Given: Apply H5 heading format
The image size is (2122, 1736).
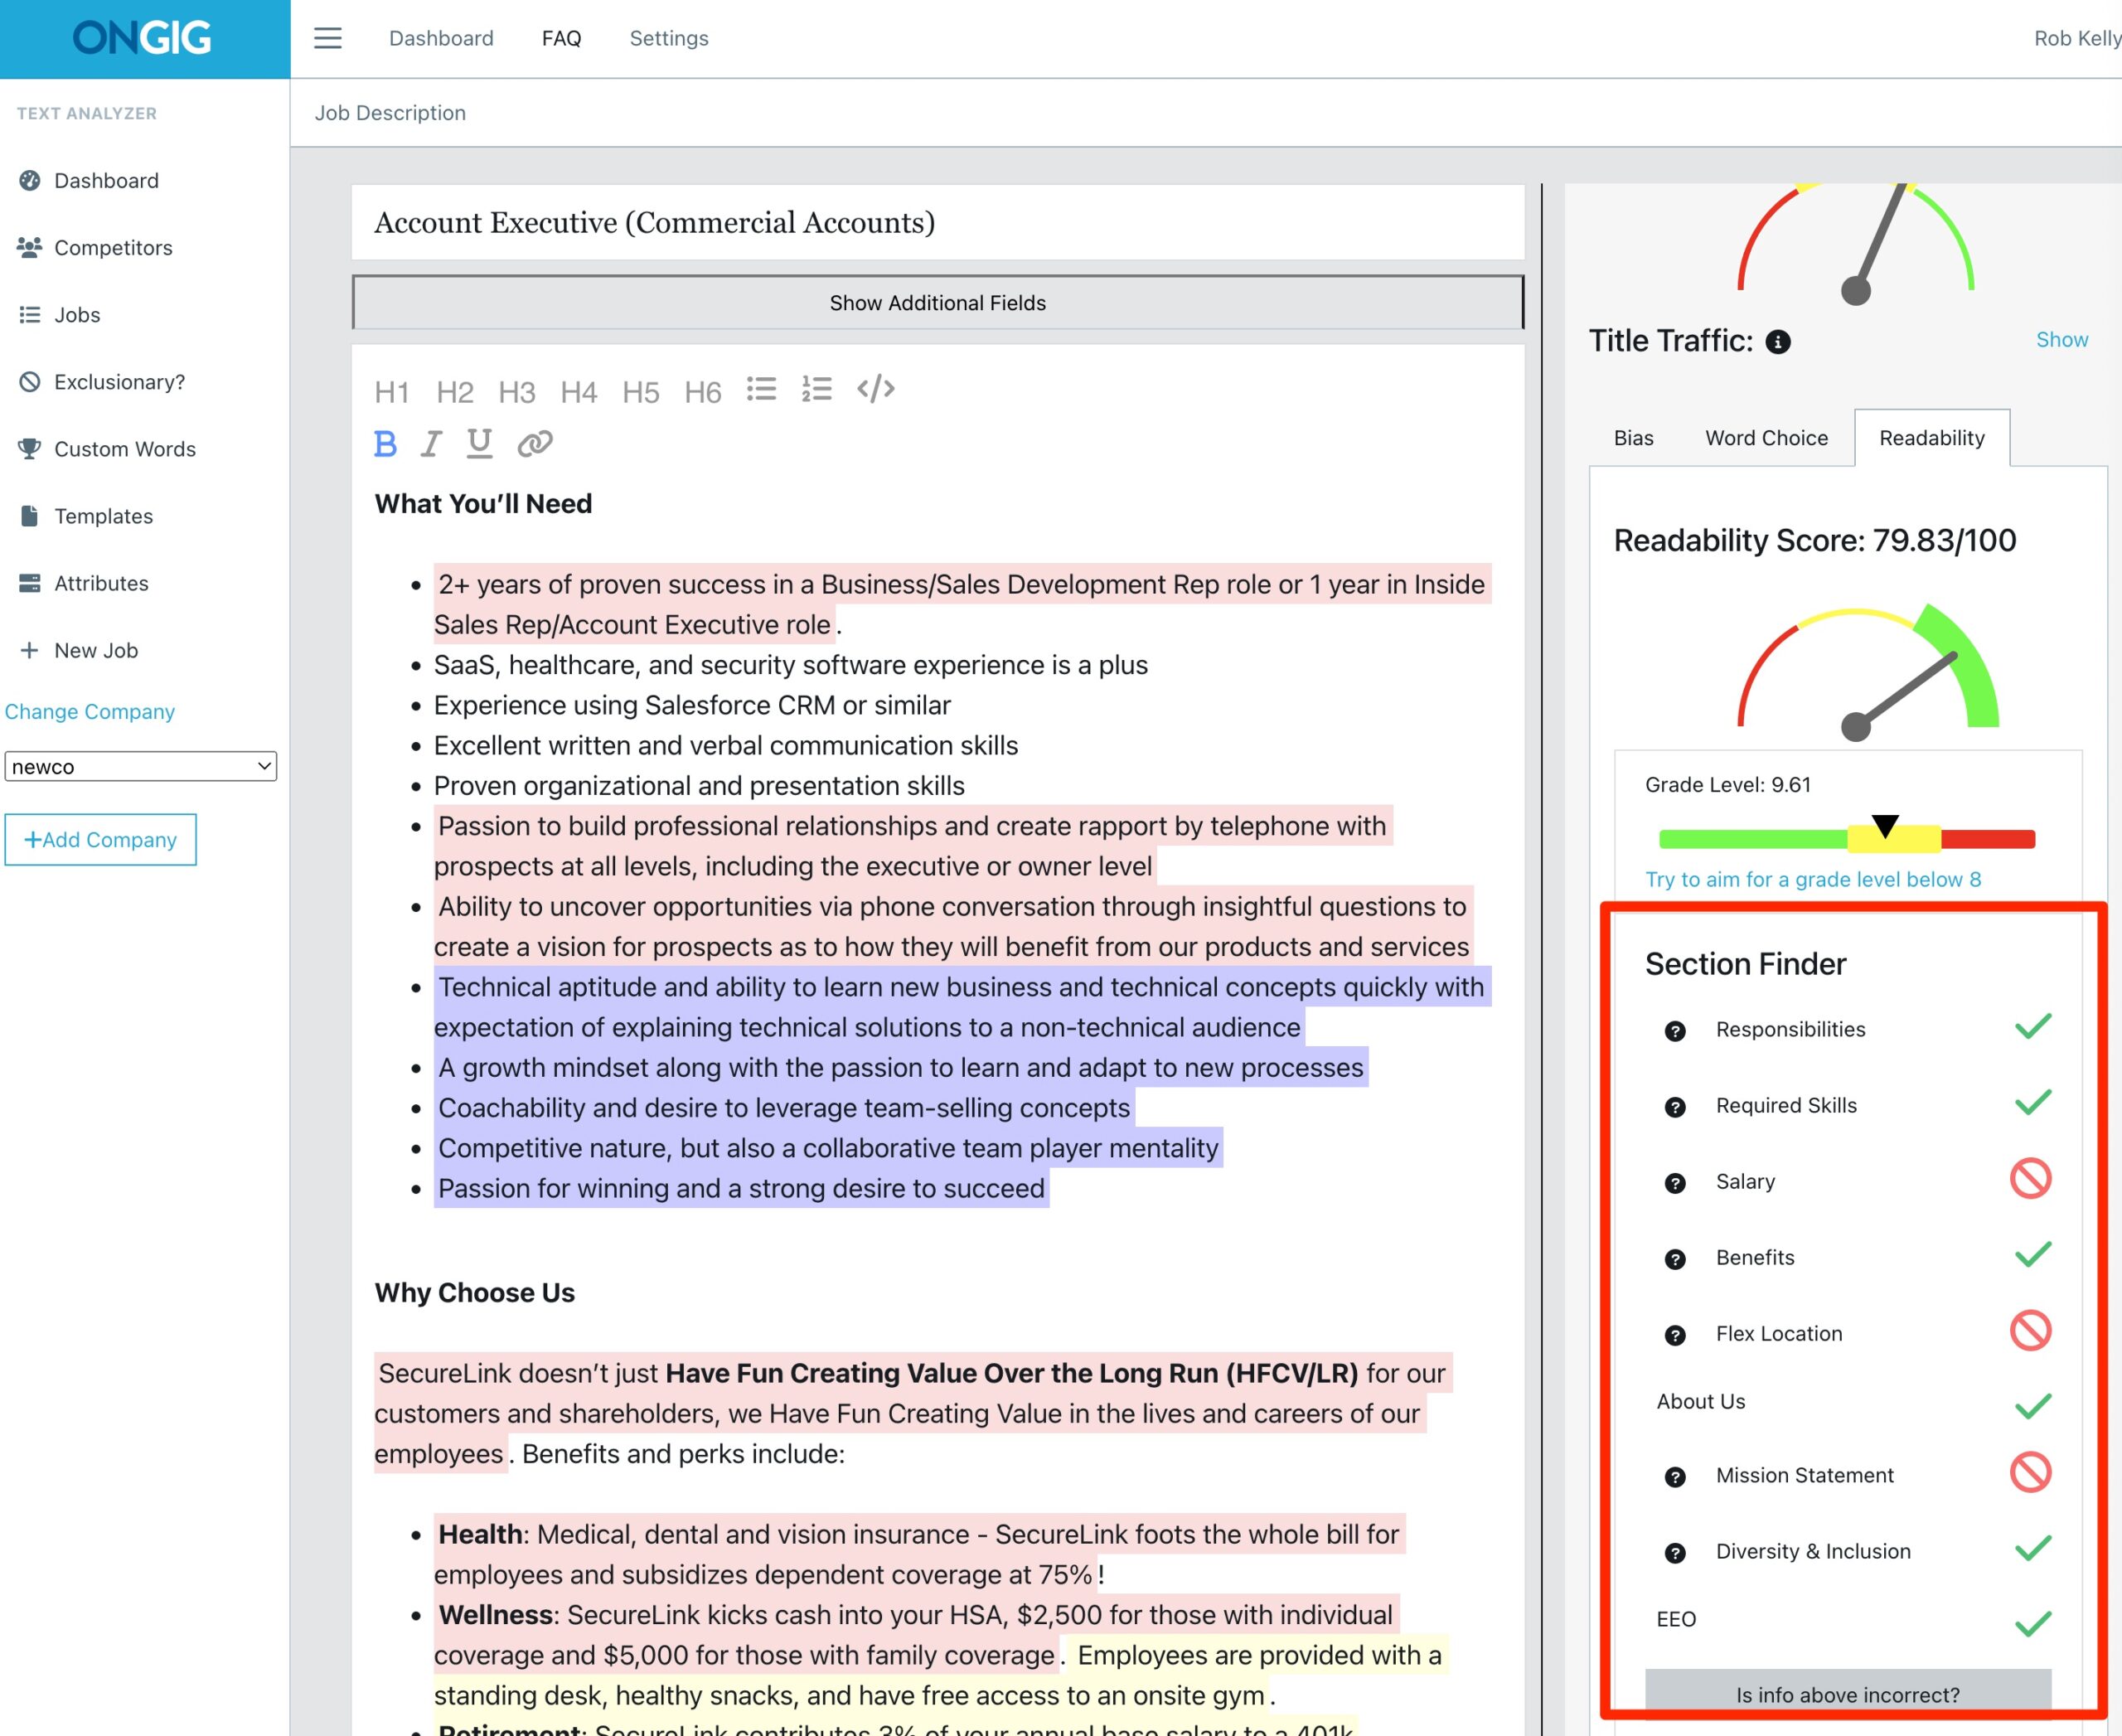Looking at the screenshot, I should tap(641, 392).
